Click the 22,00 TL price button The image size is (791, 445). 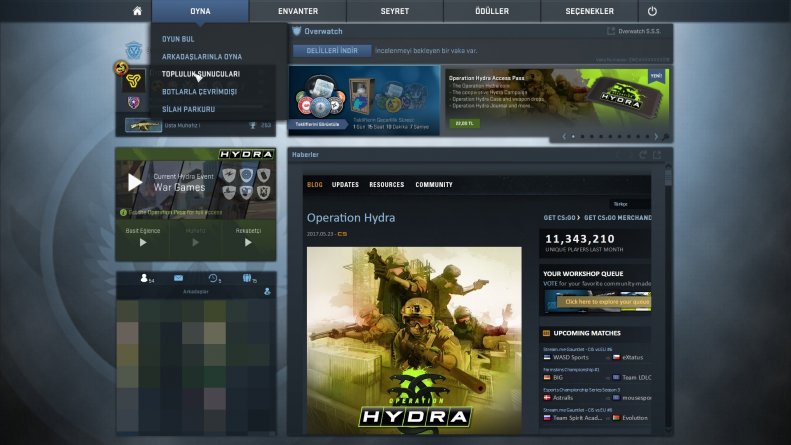(464, 123)
